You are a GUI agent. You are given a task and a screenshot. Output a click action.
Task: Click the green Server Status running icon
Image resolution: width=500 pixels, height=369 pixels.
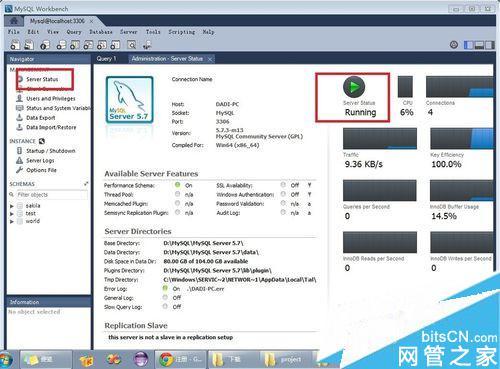coord(354,87)
